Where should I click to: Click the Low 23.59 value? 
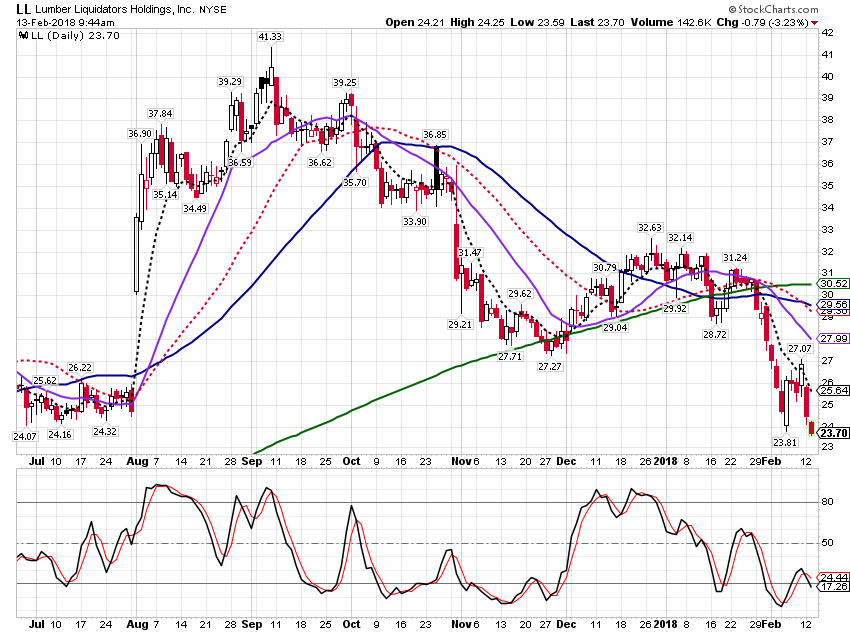point(537,22)
